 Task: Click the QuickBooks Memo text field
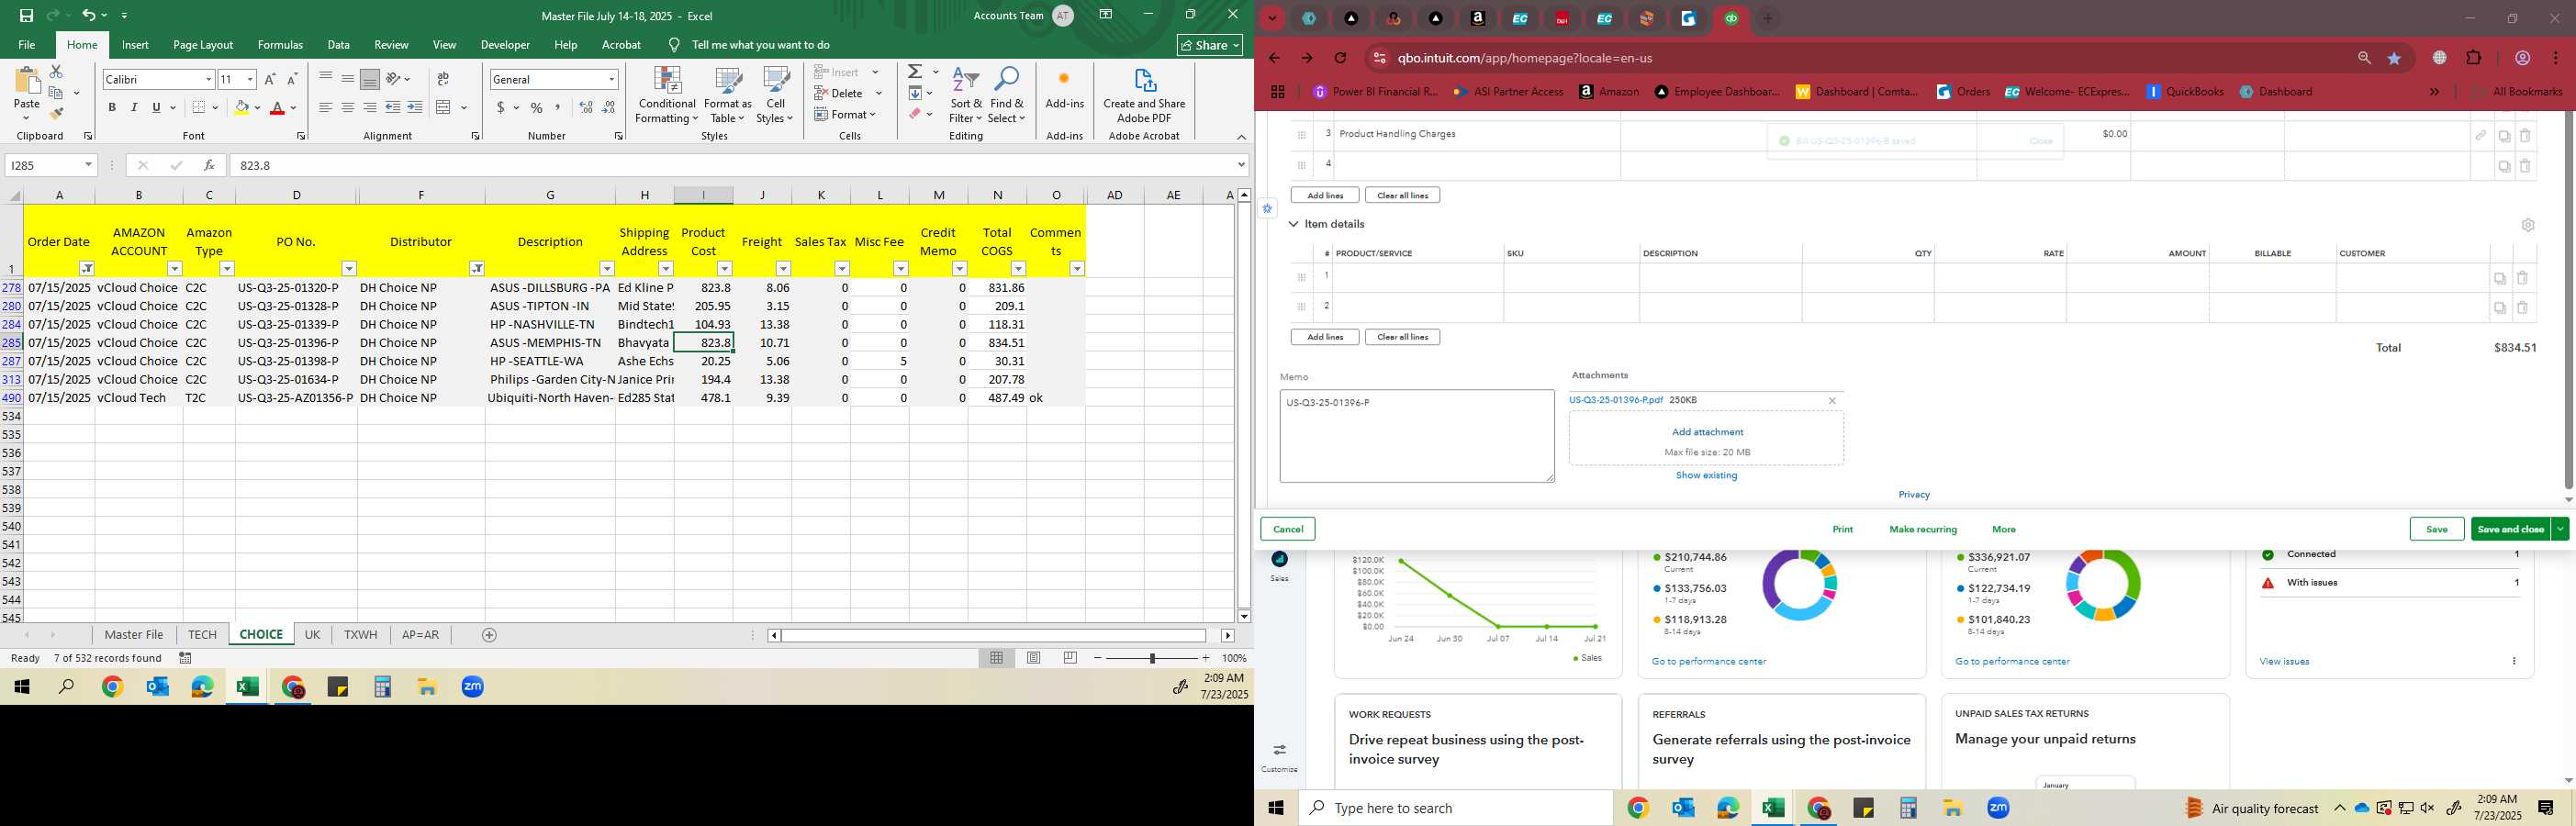pos(1417,436)
